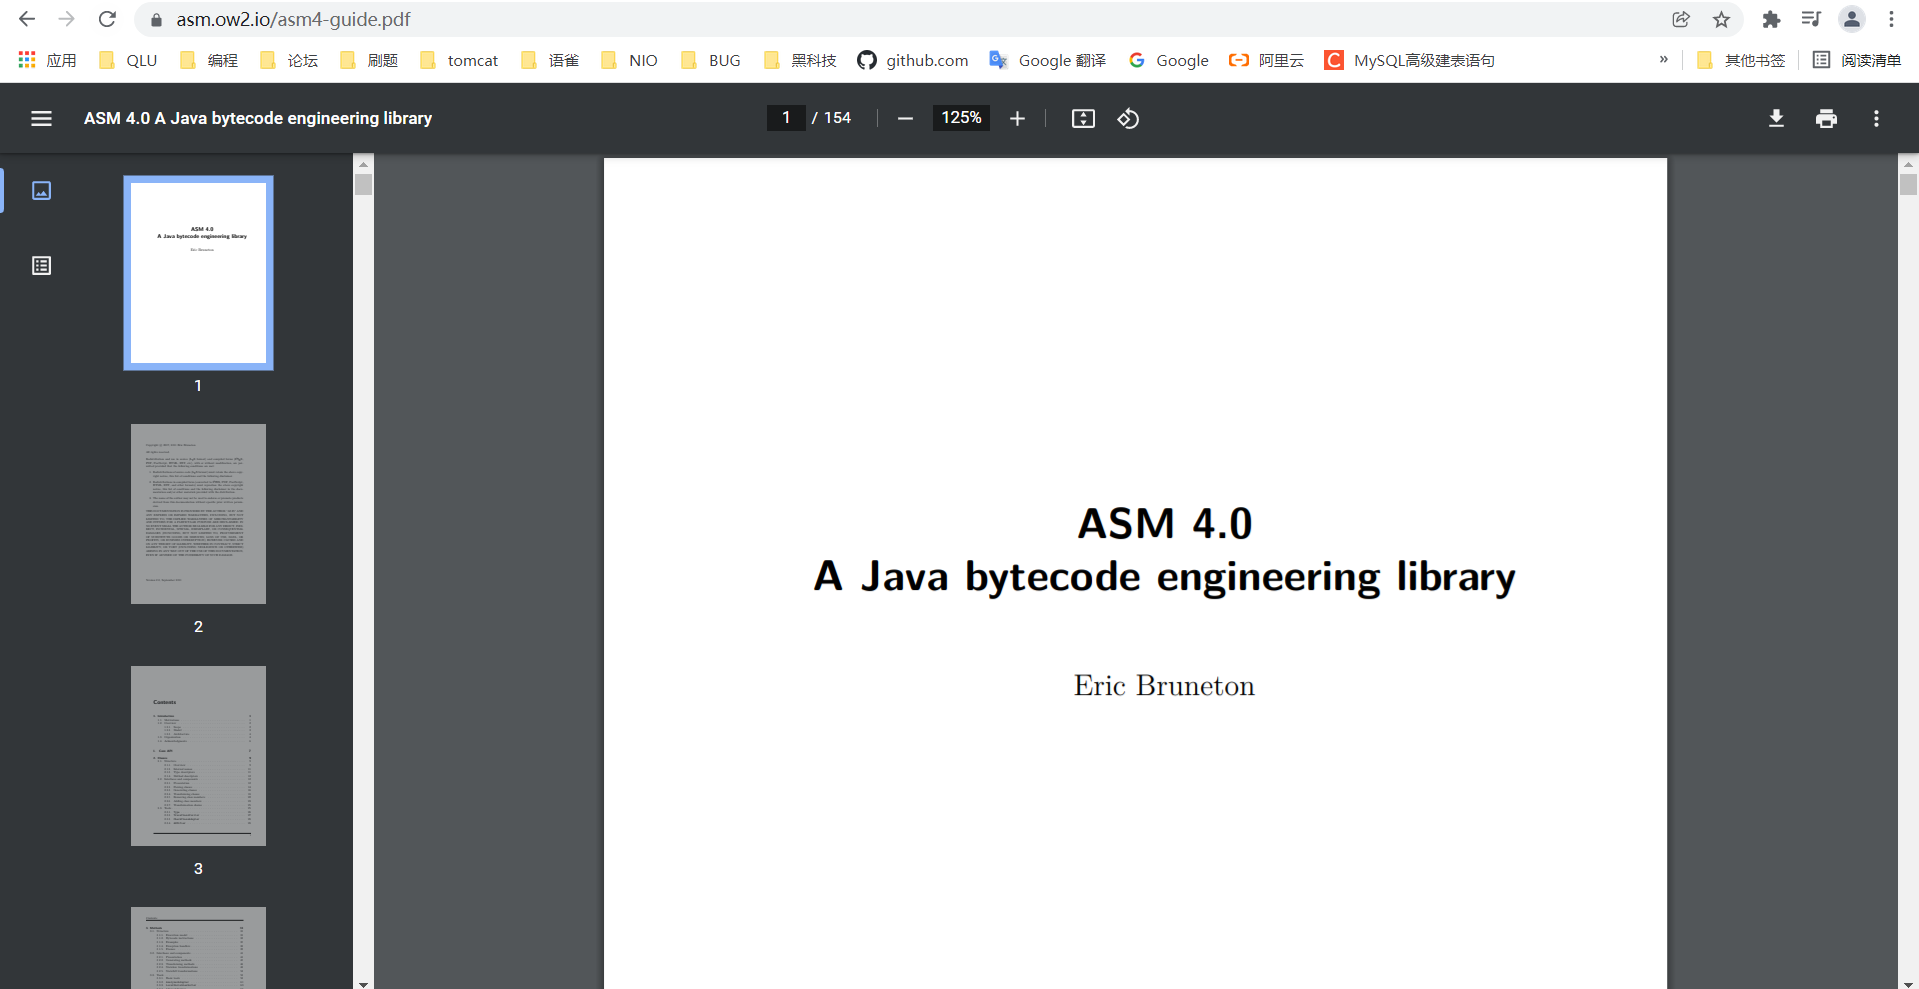Click sidebar scrollbar down arrow

[x=363, y=983]
